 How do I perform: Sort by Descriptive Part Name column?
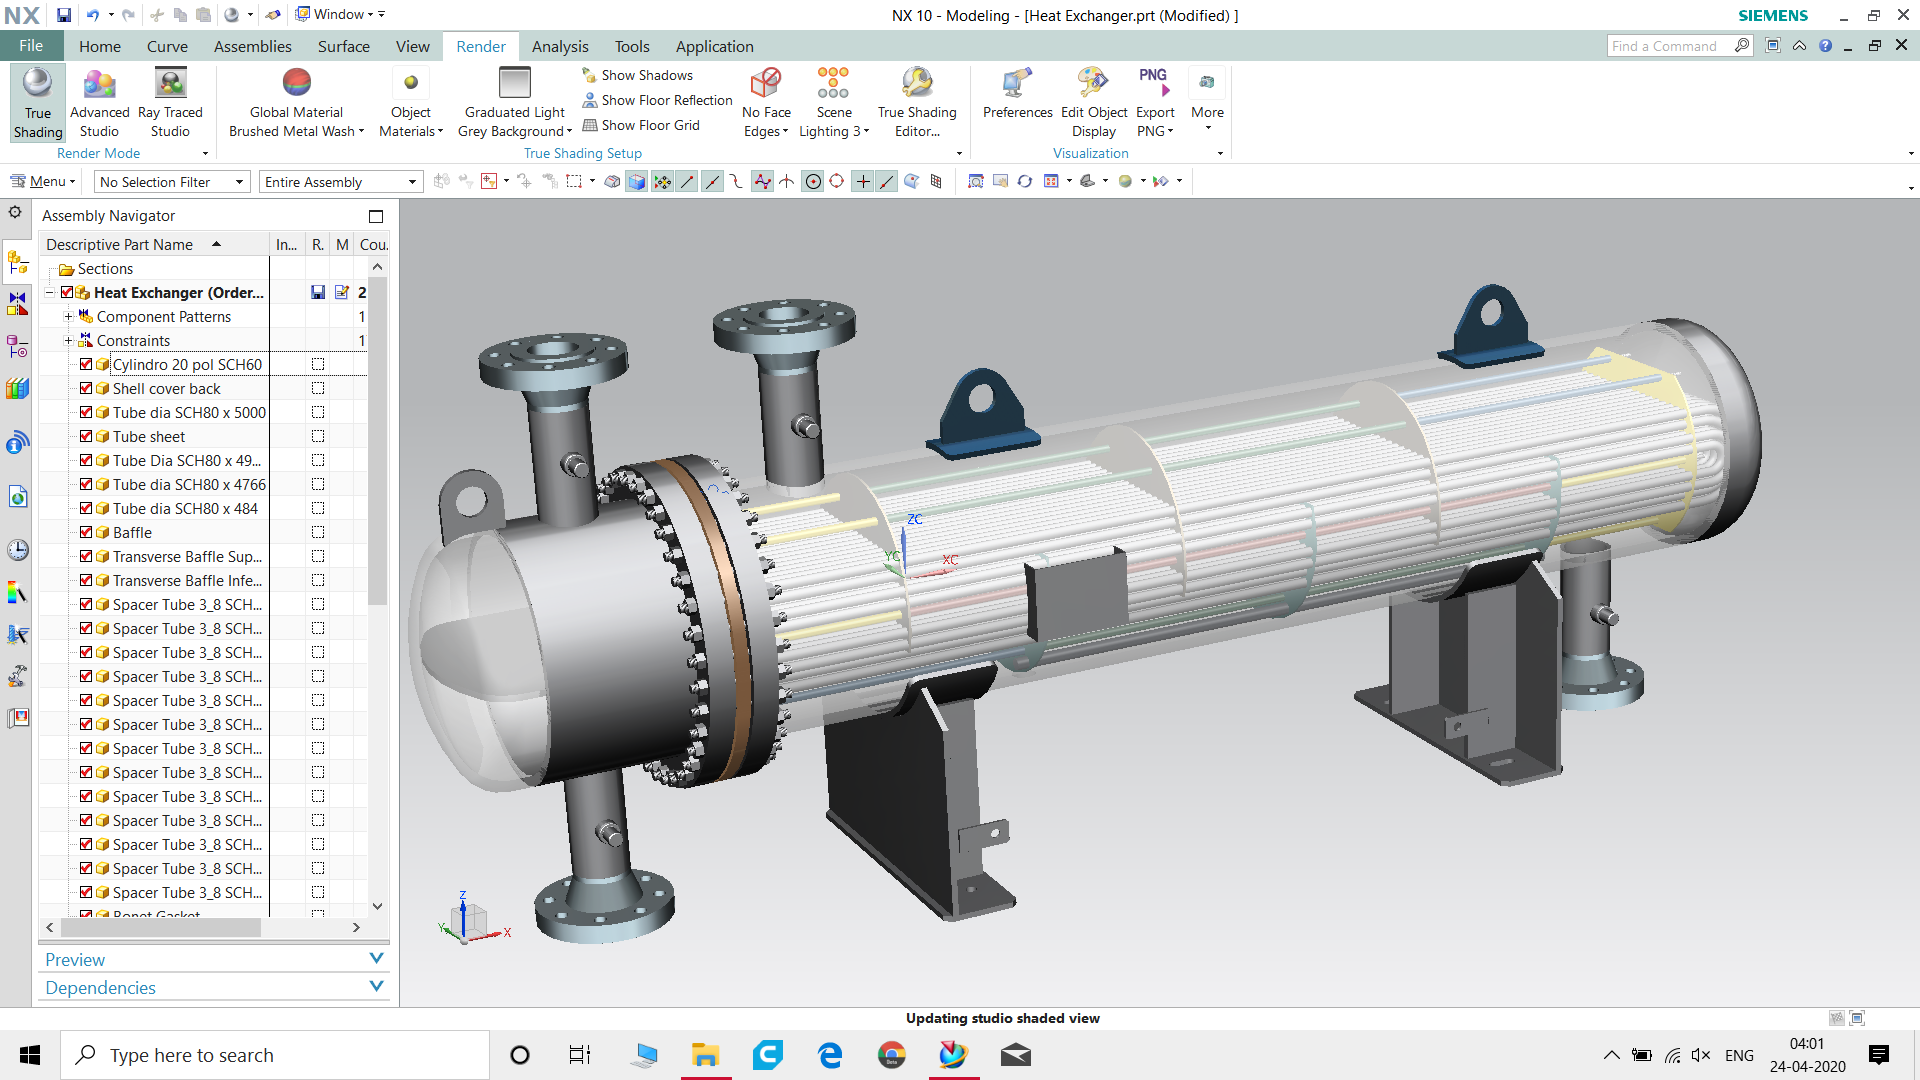[x=155, y=244]
